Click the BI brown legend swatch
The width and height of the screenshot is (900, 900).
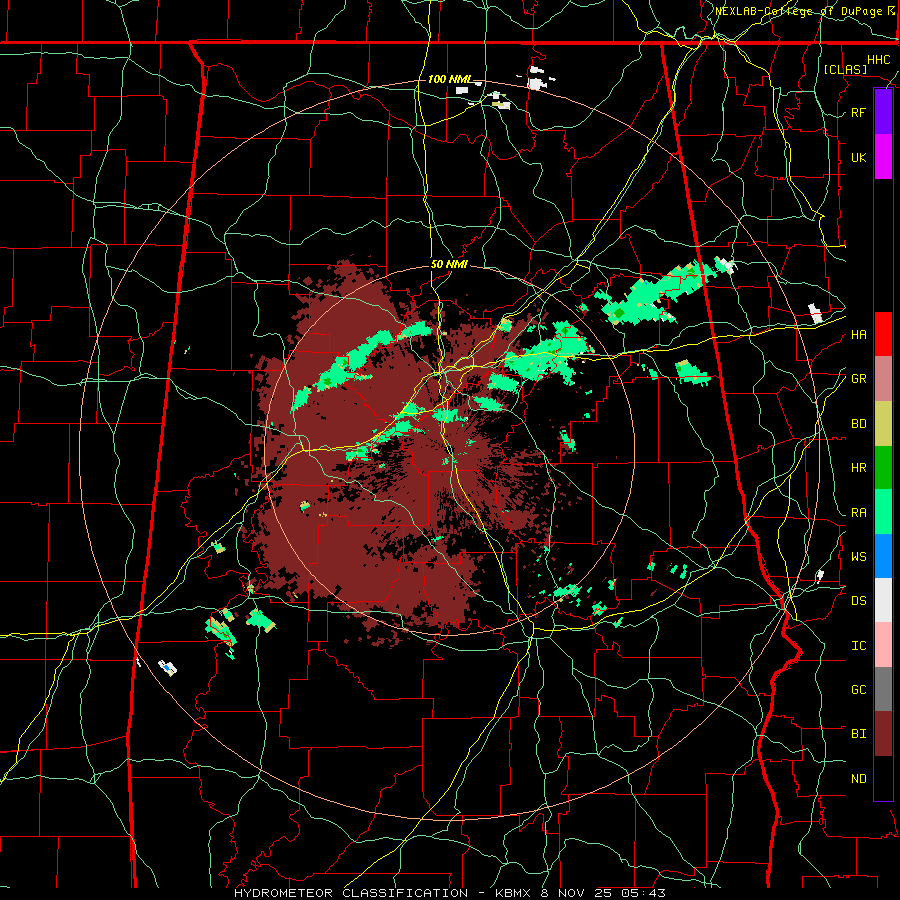coord(883,734)
